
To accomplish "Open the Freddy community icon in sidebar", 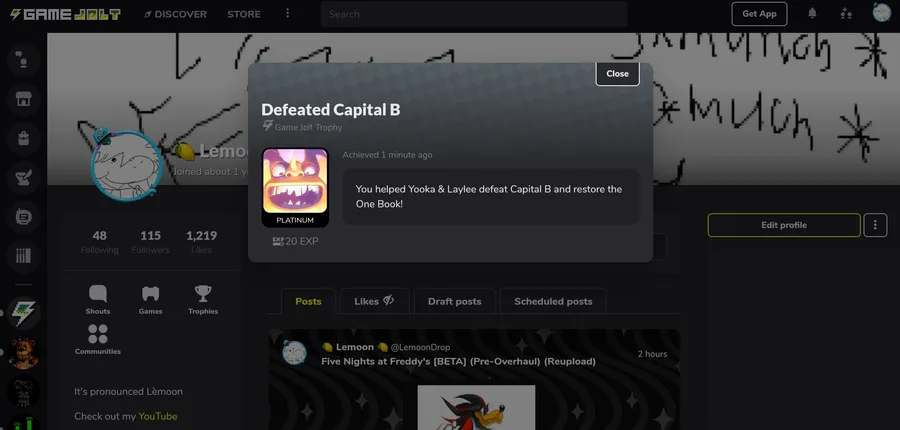I will pyautogui.click(x=24, y=352).
